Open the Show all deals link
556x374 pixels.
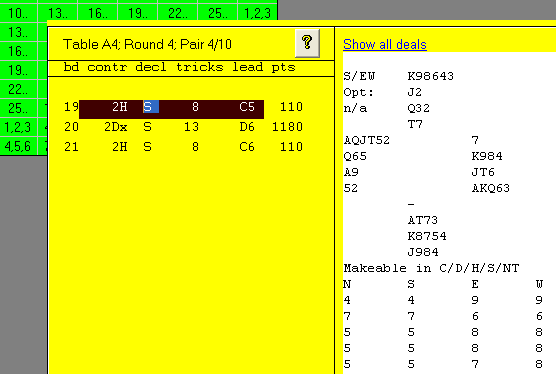pos(385,45)
